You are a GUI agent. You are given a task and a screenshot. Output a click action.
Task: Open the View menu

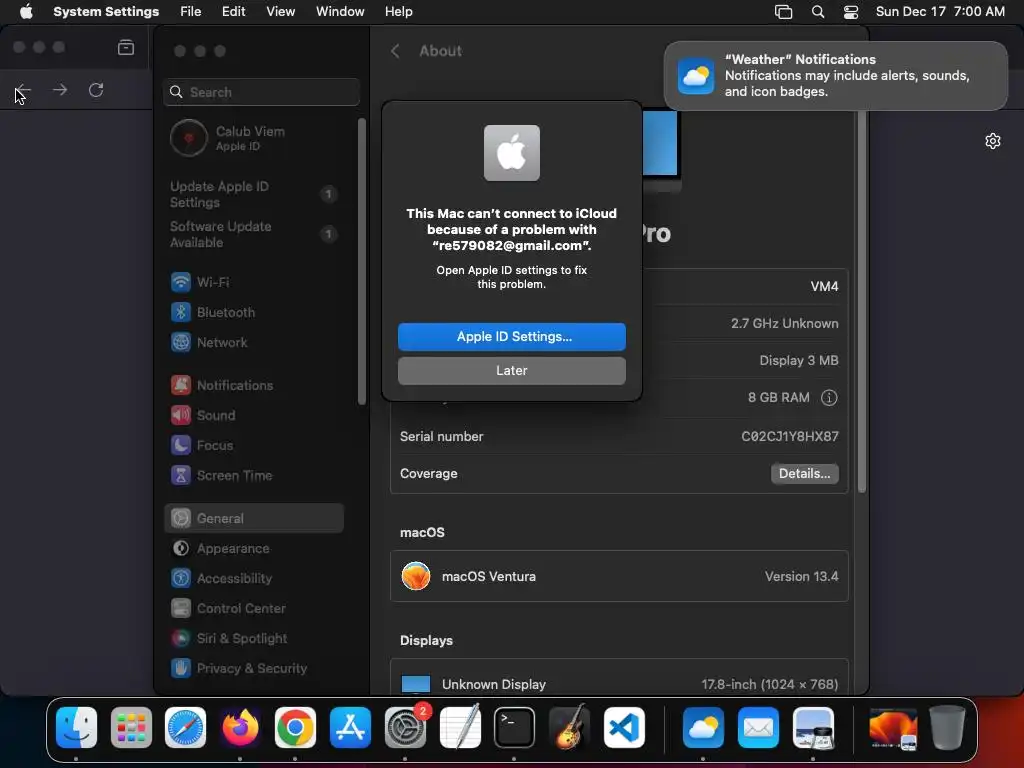281,12
